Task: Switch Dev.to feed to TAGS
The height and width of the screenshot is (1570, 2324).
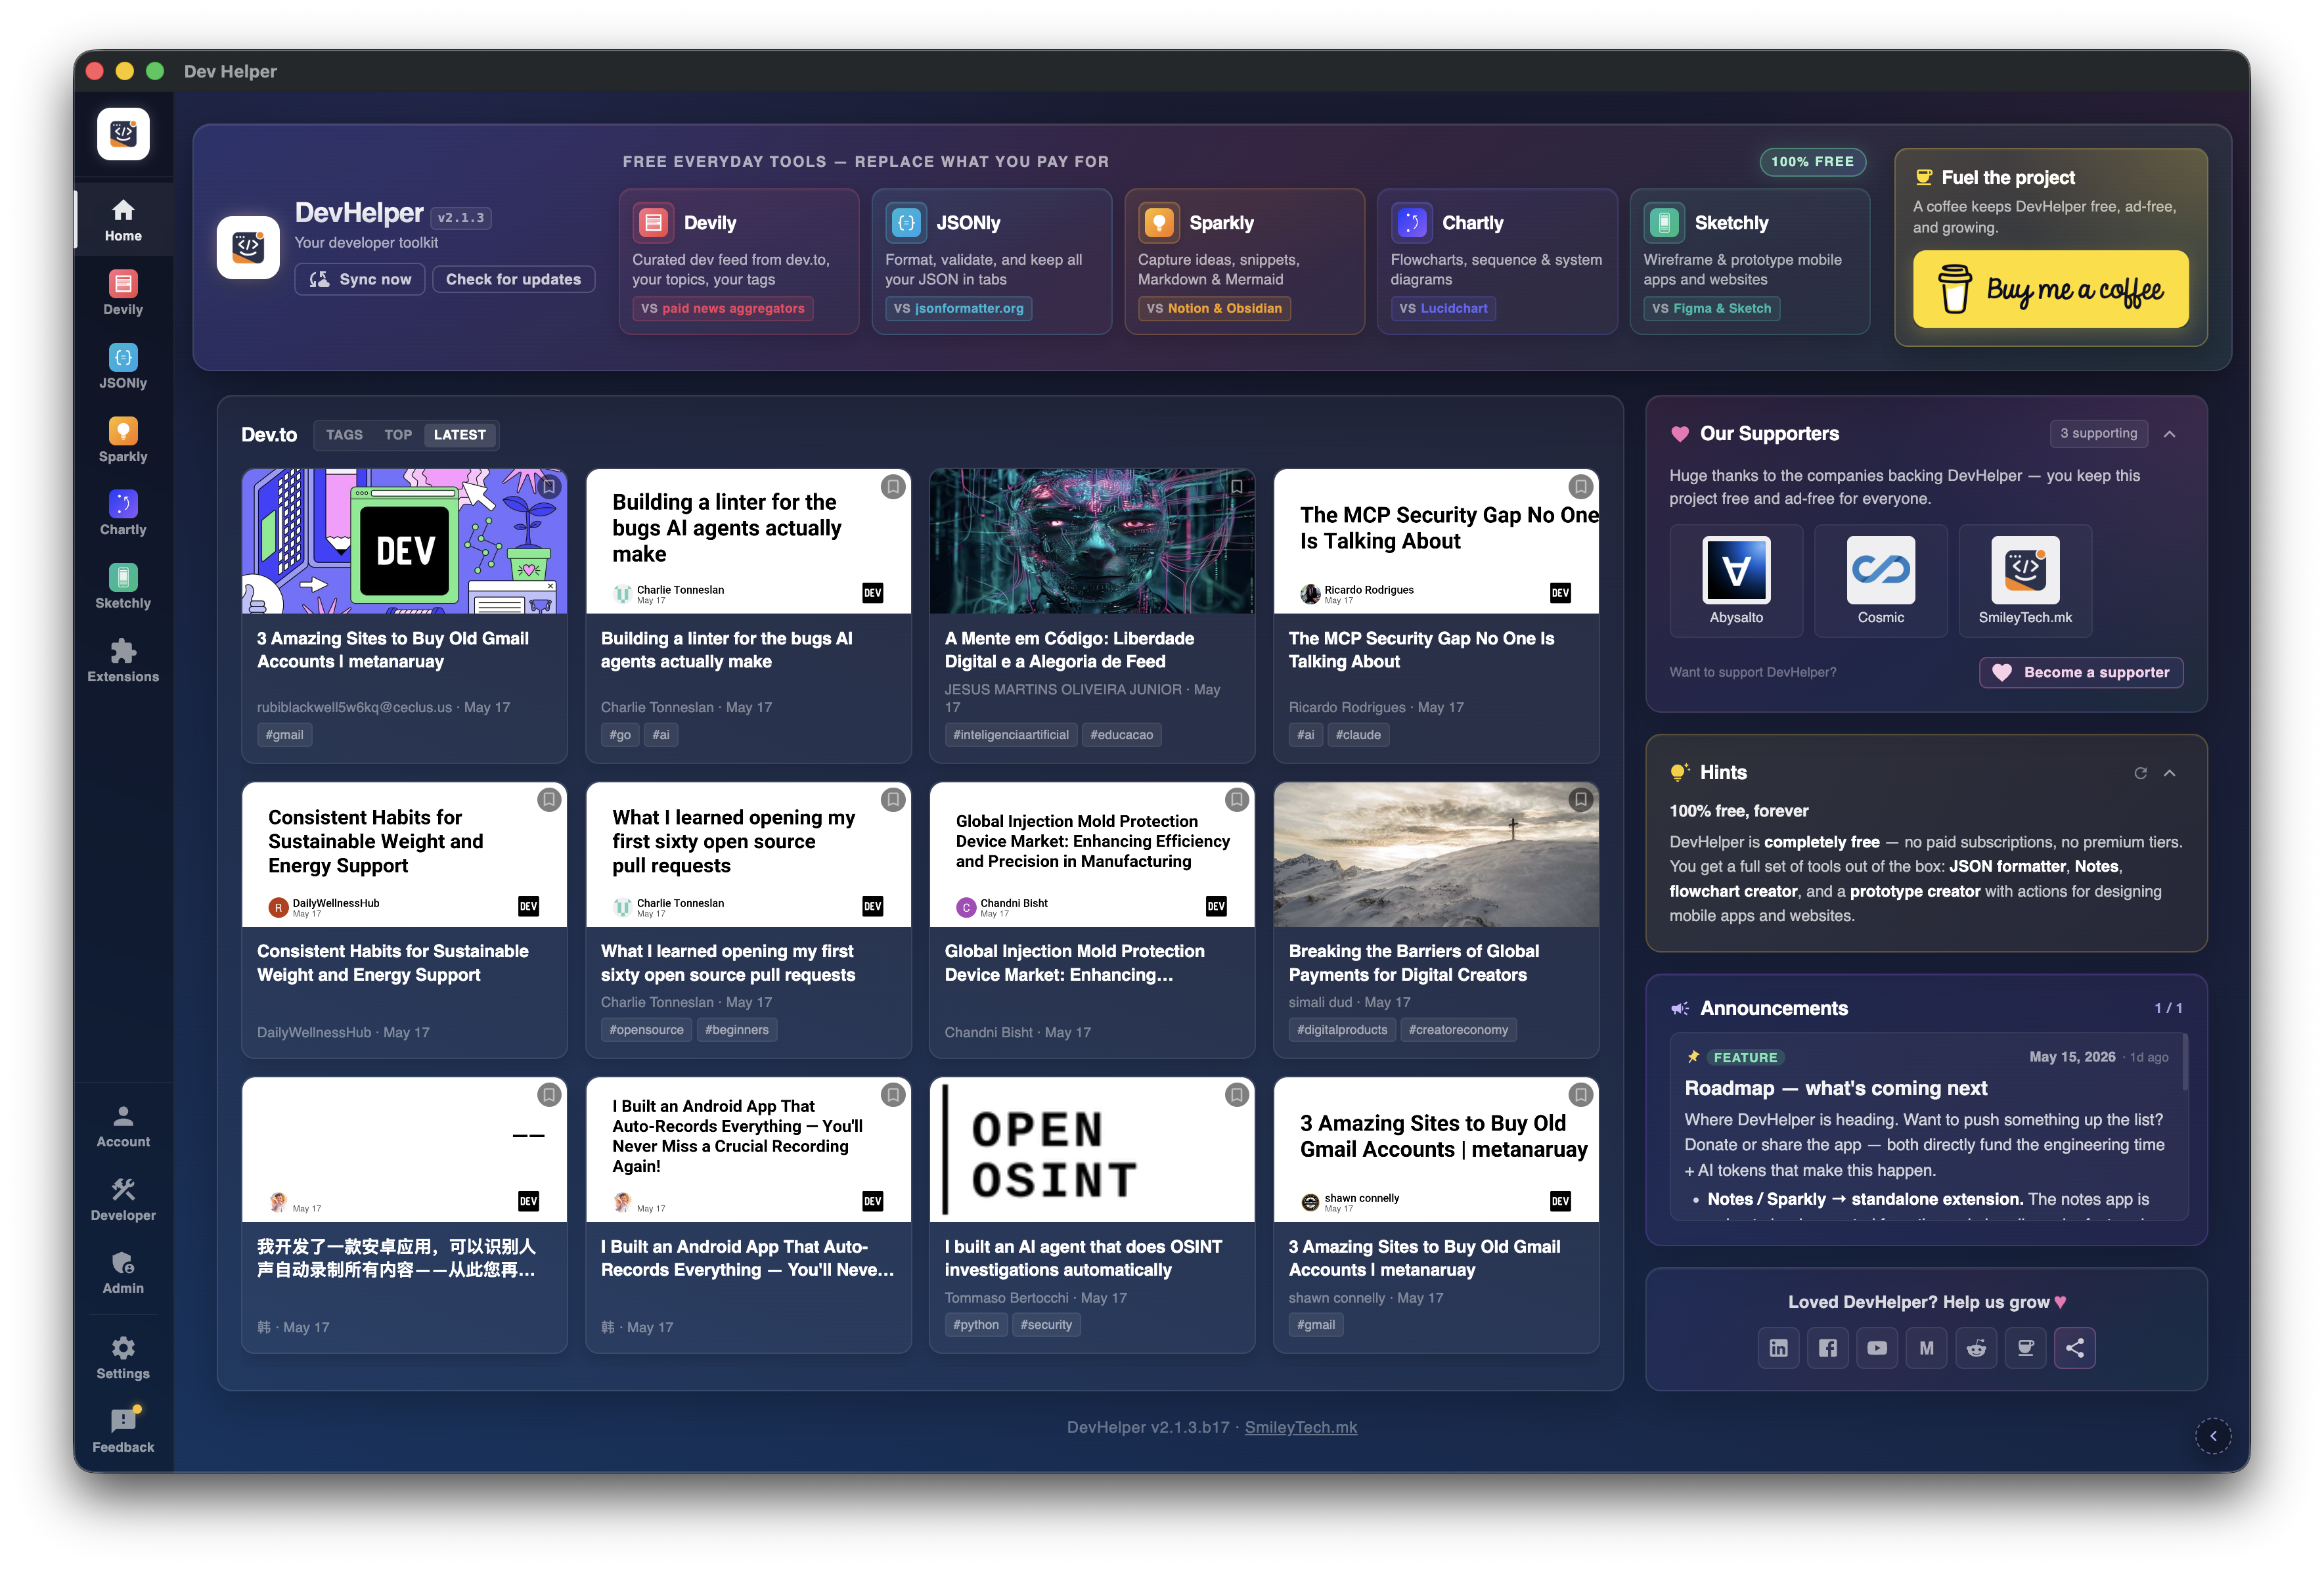Action: [344, 435]
